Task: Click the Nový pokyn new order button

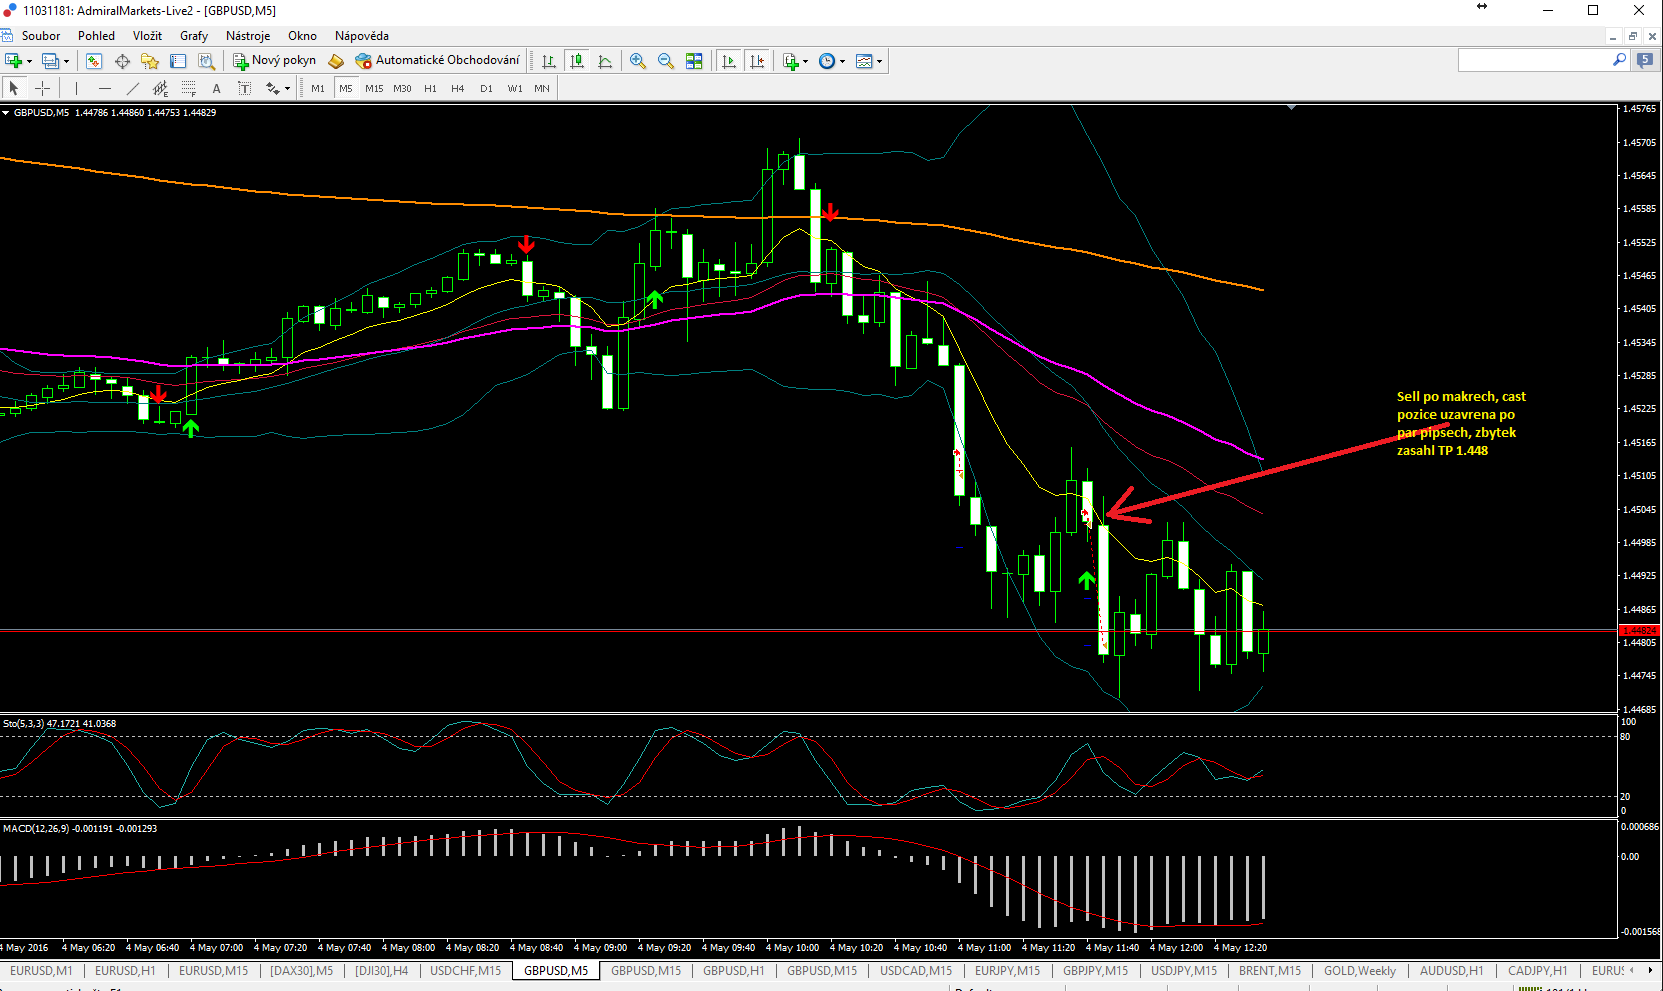Action: [274, 61]
